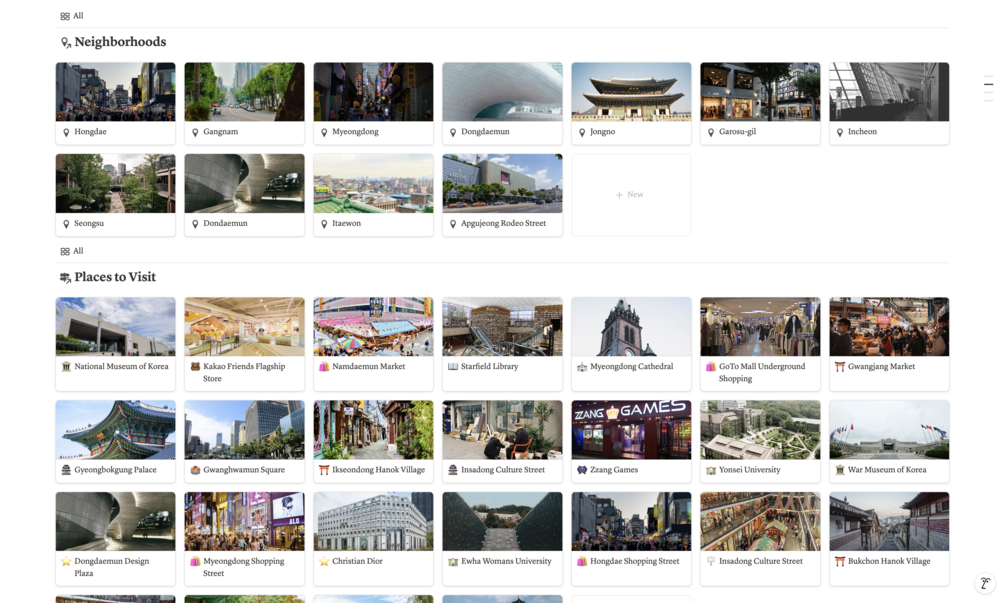Select the pin icon beside Myeongdong
This screenshot has width=1005, height=603.
tap(324, 132)
